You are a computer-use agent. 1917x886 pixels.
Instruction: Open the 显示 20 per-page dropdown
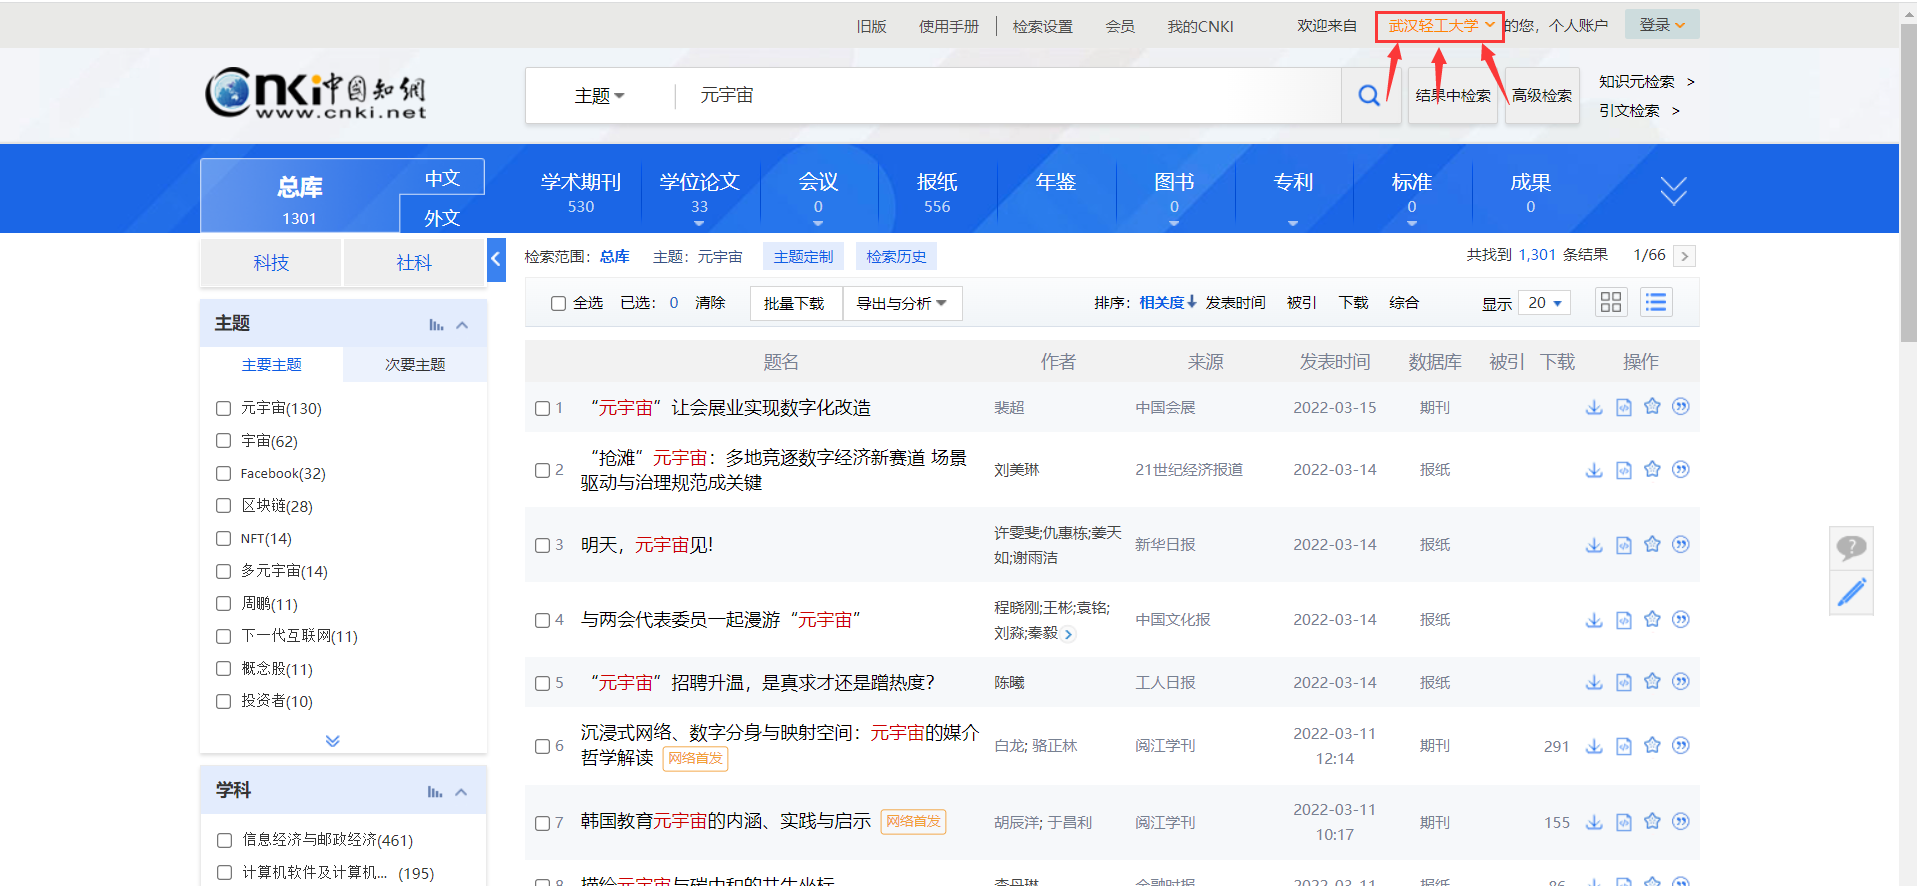pos(1544,303)
